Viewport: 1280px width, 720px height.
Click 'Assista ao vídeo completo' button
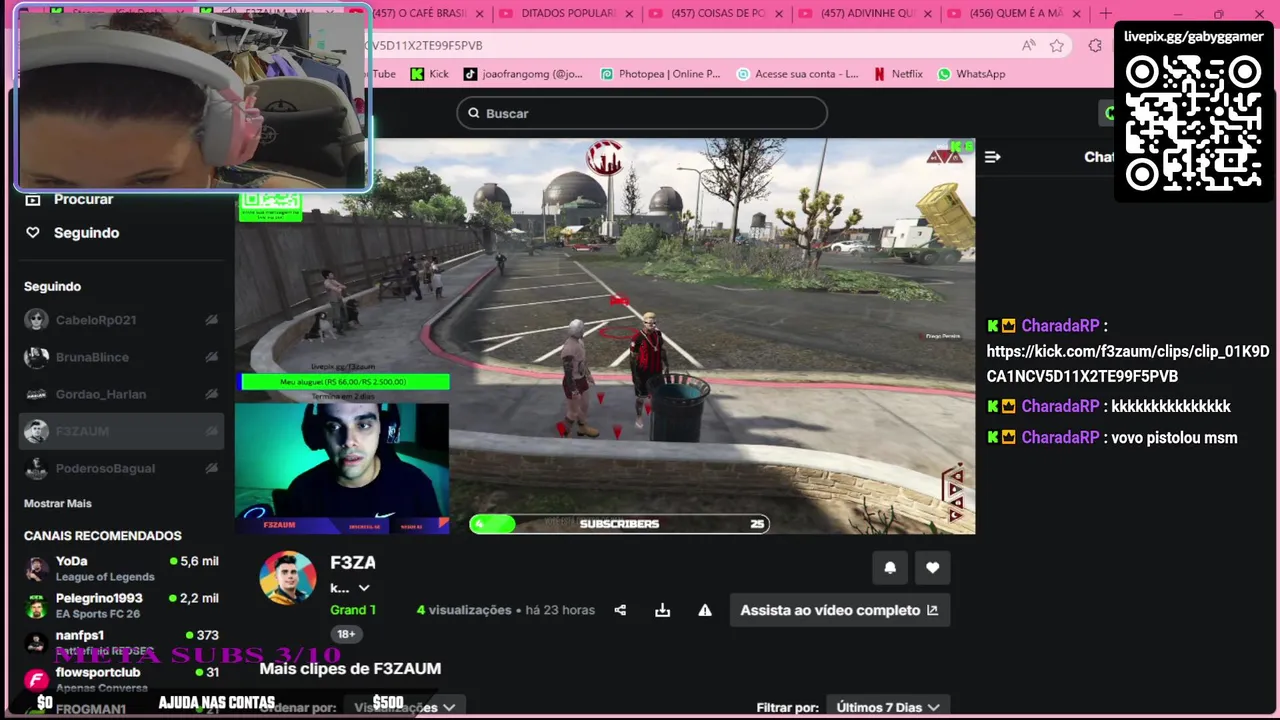click(x=839, y=610)
